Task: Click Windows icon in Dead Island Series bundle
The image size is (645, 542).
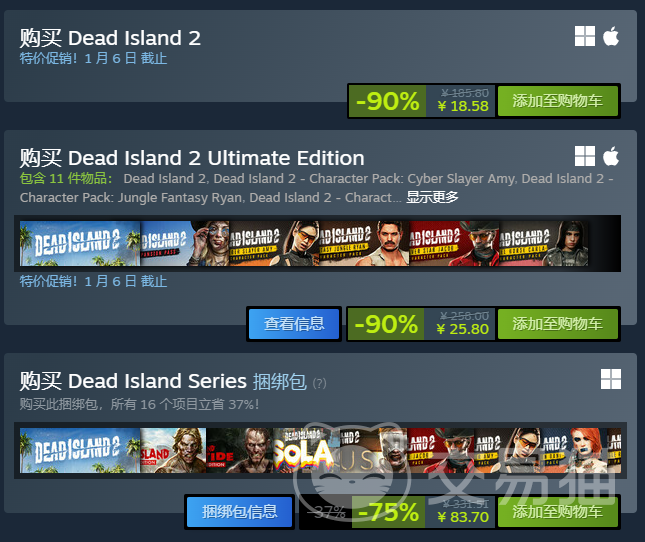Action: pos(611,379)
